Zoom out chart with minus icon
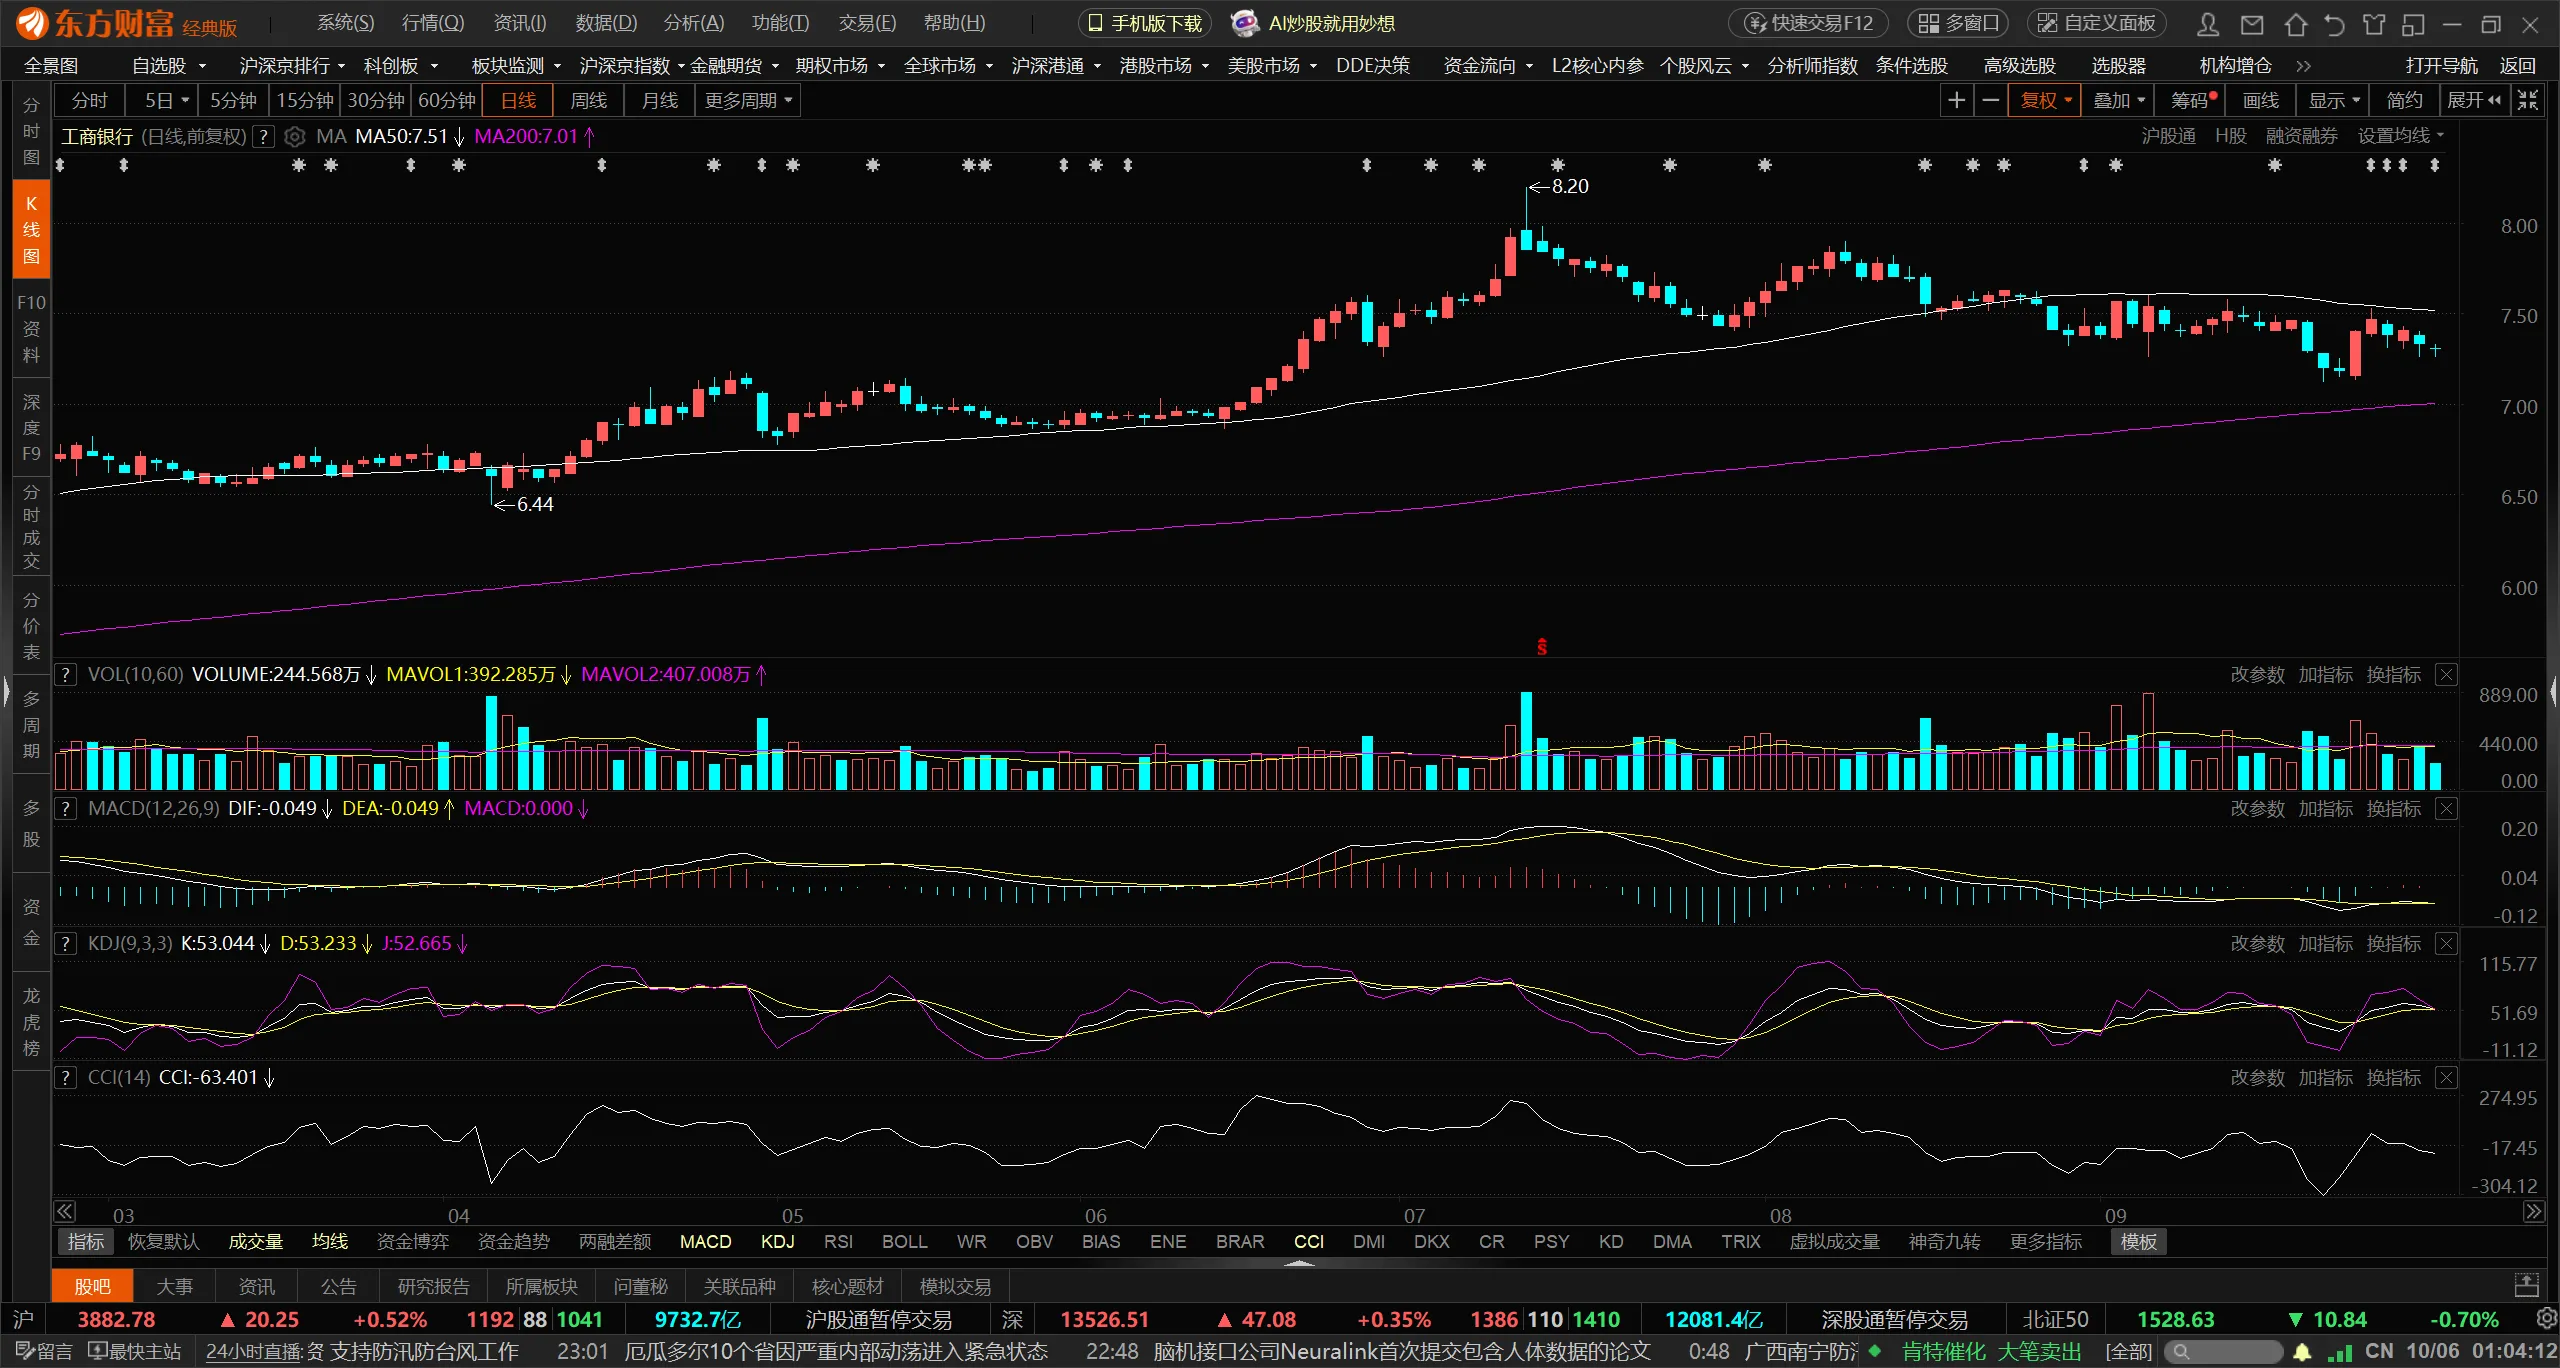 click(x=1990, y=100)
